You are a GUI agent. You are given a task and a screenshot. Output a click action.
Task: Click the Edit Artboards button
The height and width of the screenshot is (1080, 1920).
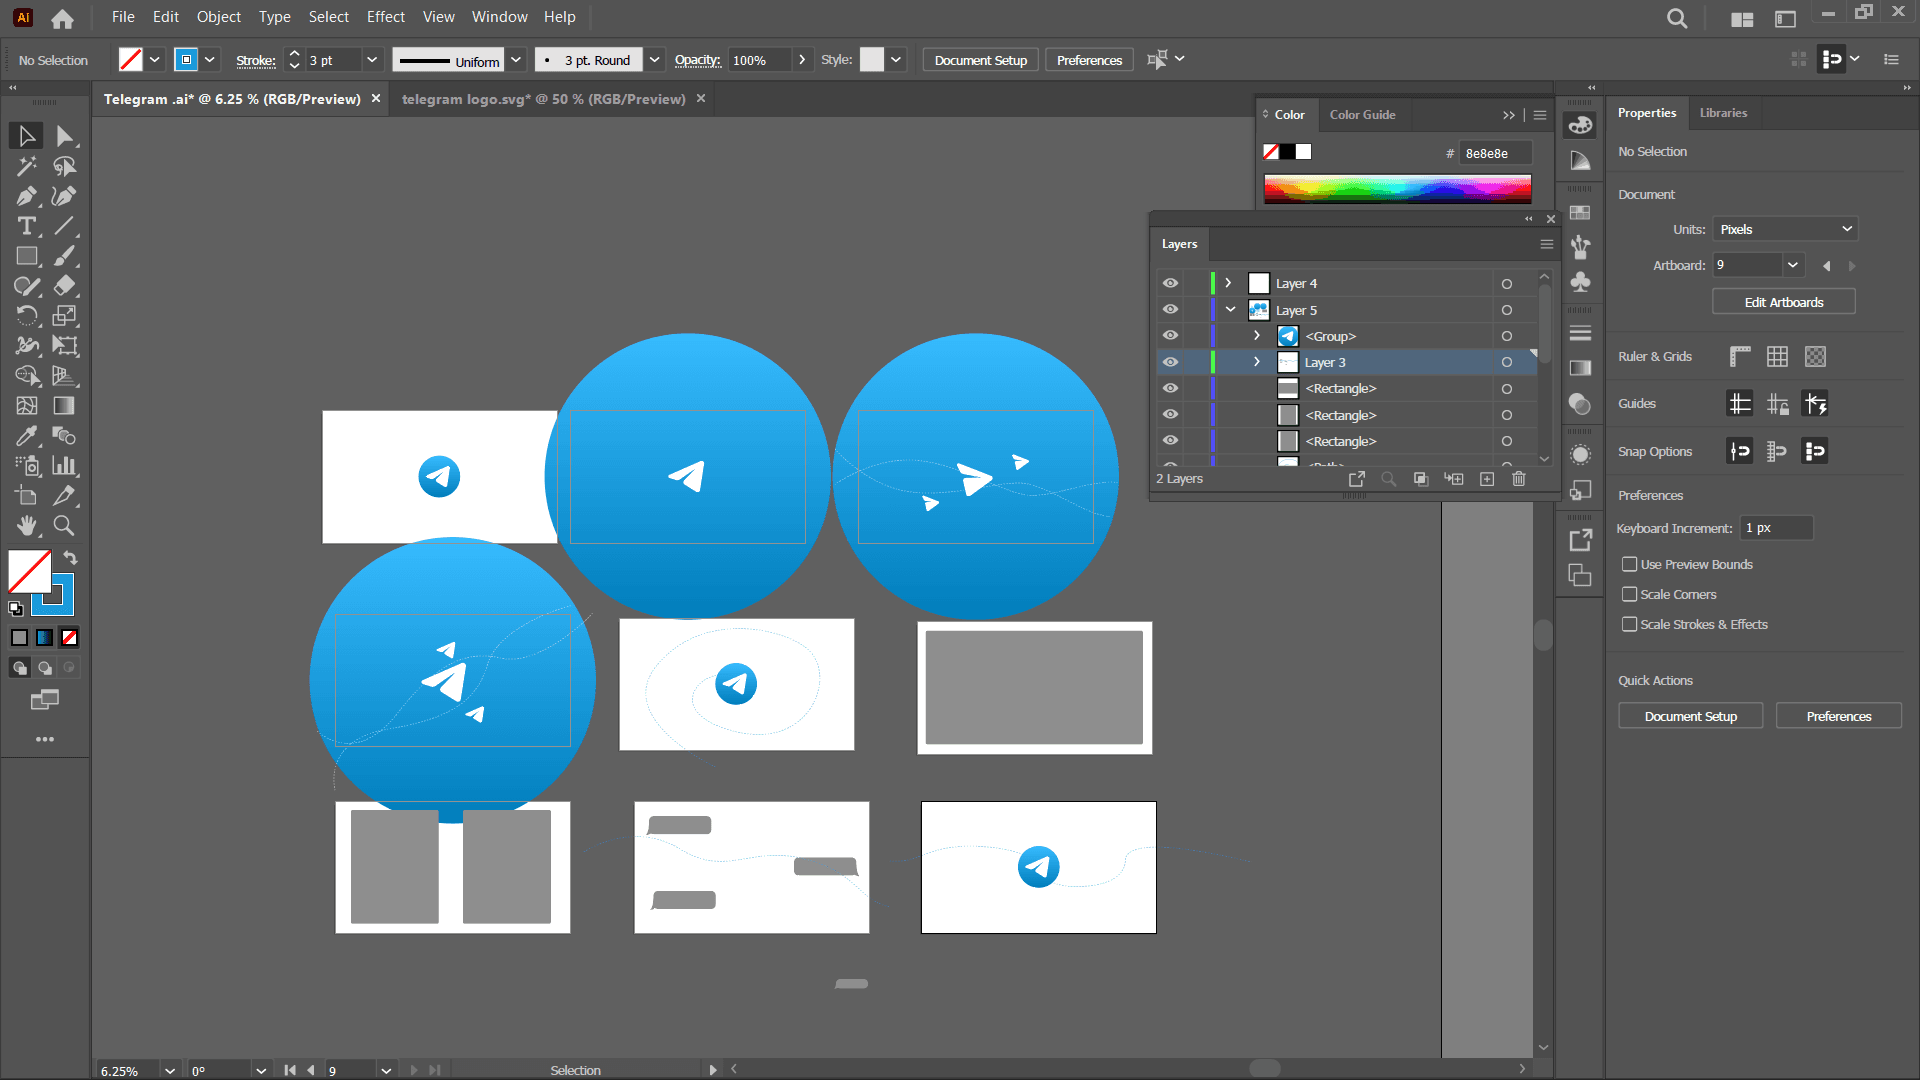pyautogui.click(x=1783, y=303)
